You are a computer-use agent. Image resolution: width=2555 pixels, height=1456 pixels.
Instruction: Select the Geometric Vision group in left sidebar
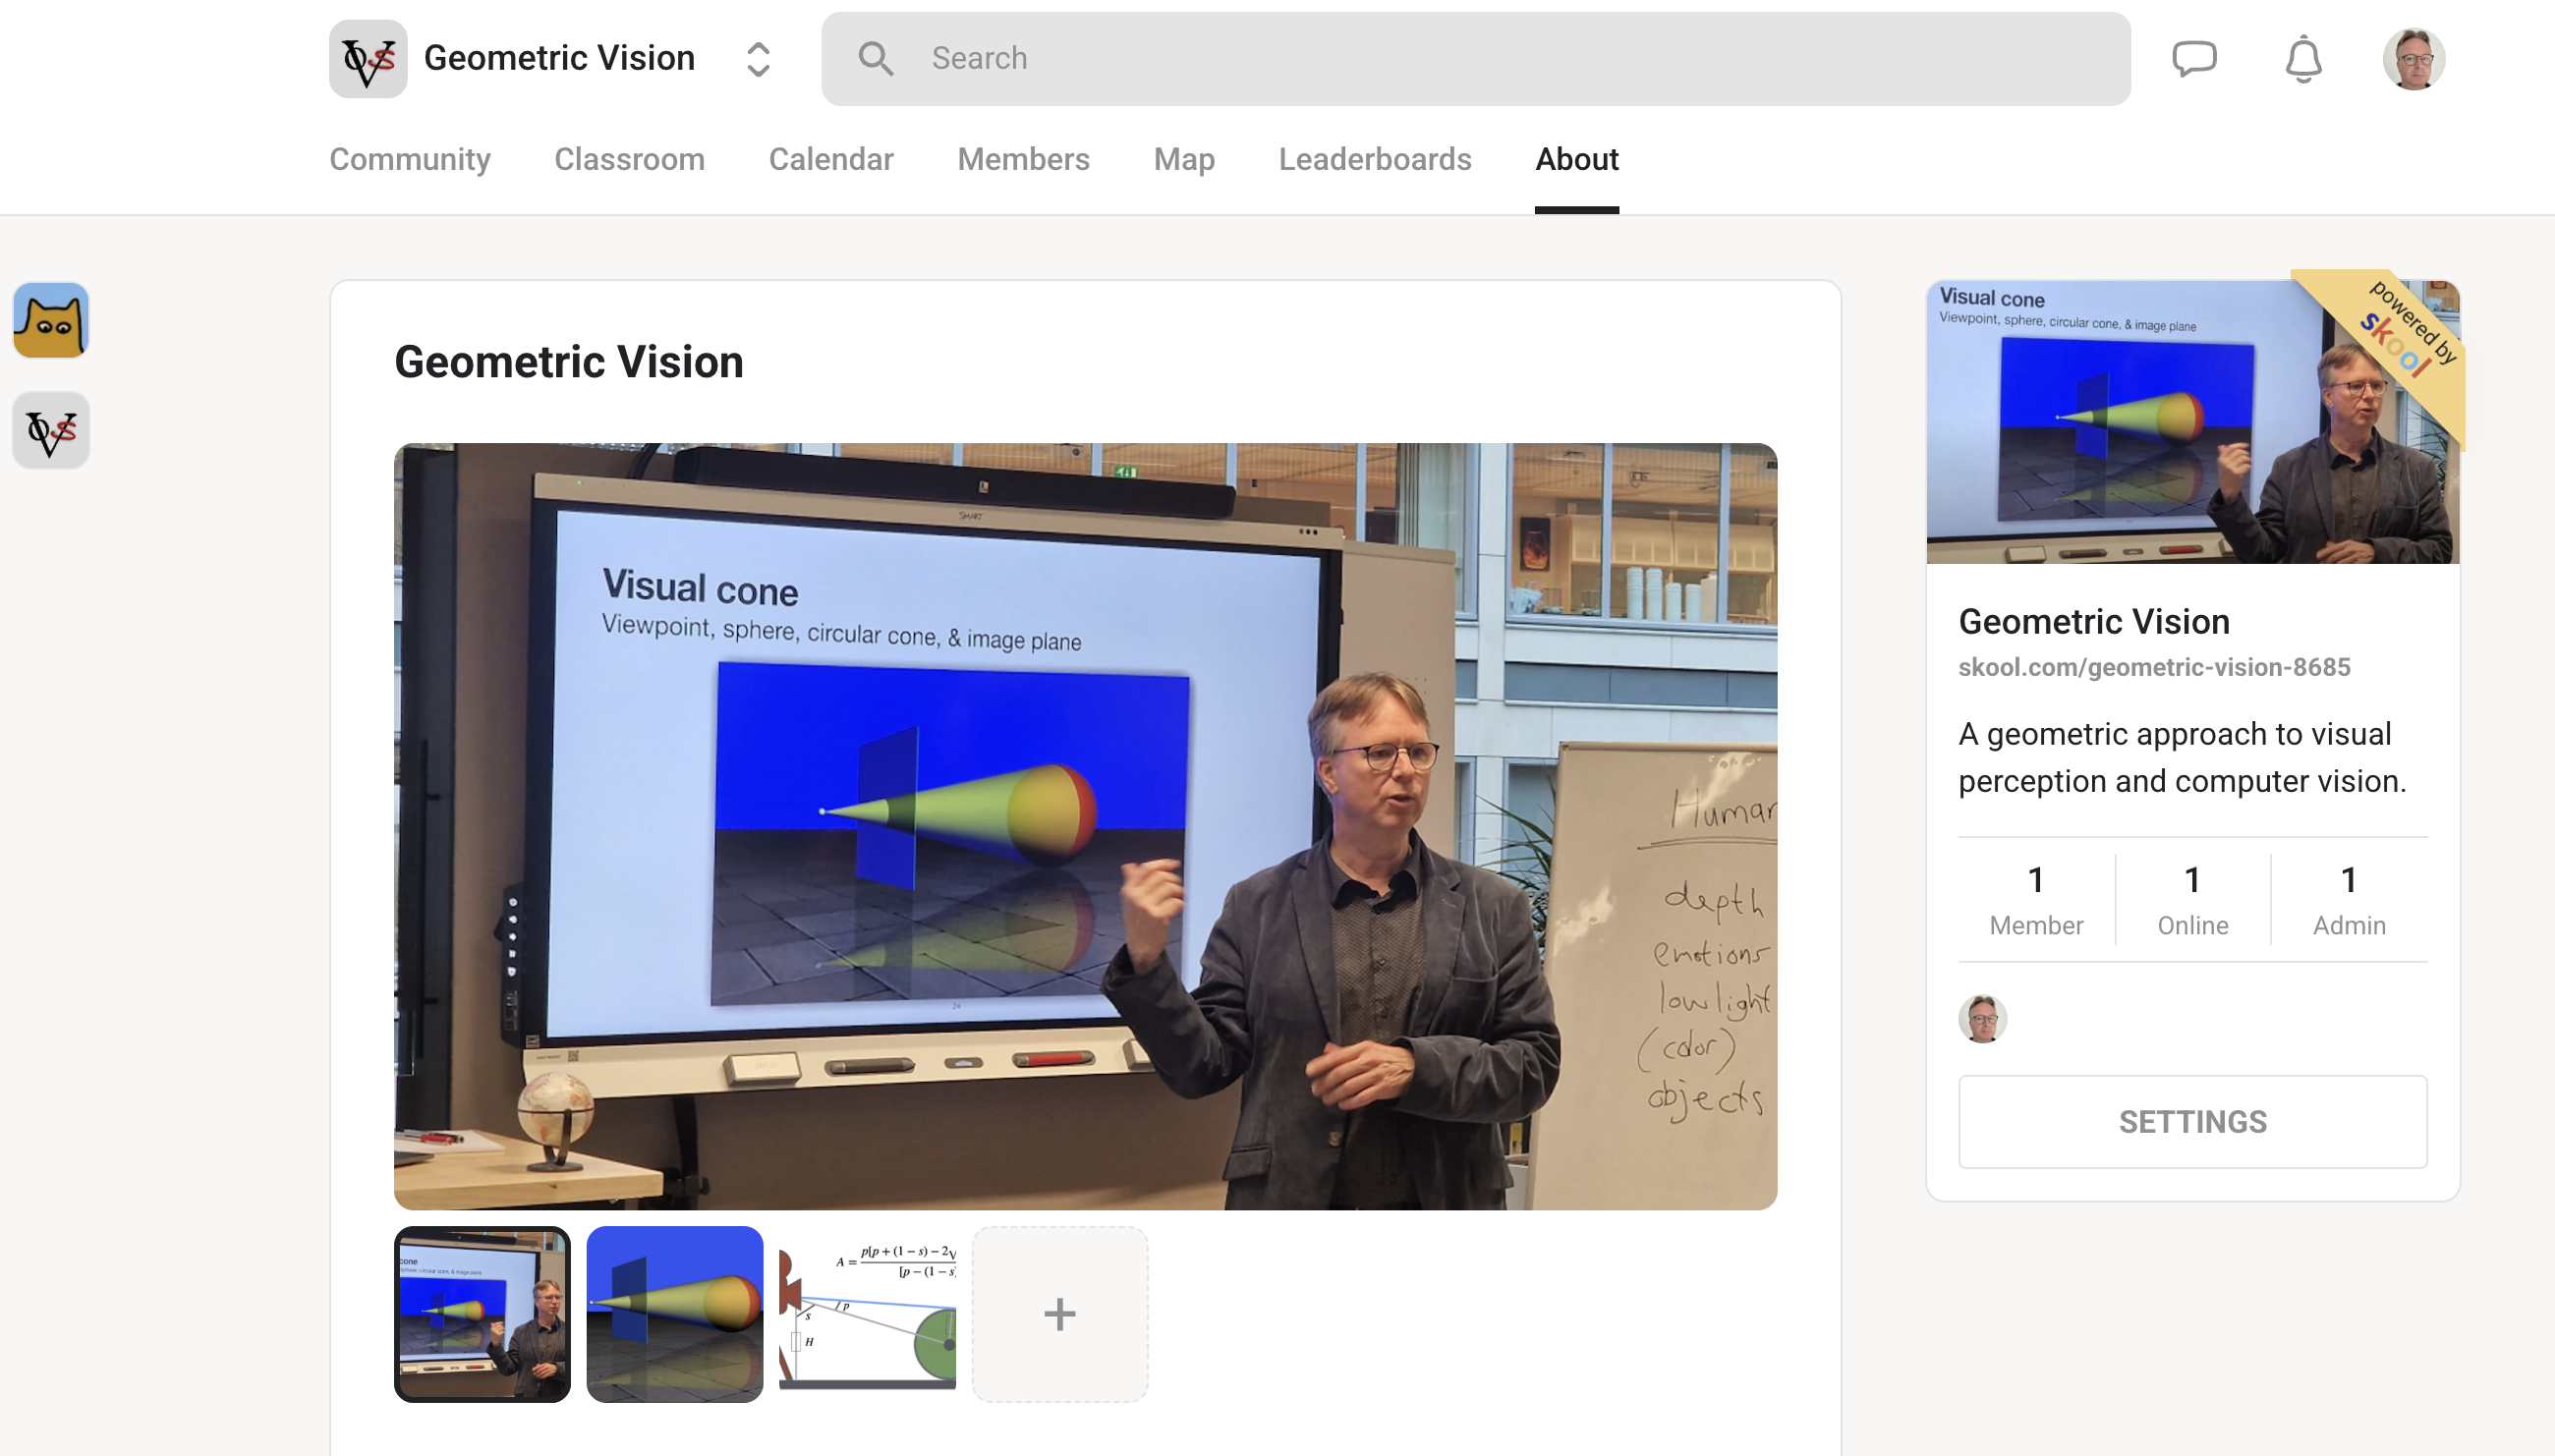pos(51,430)
